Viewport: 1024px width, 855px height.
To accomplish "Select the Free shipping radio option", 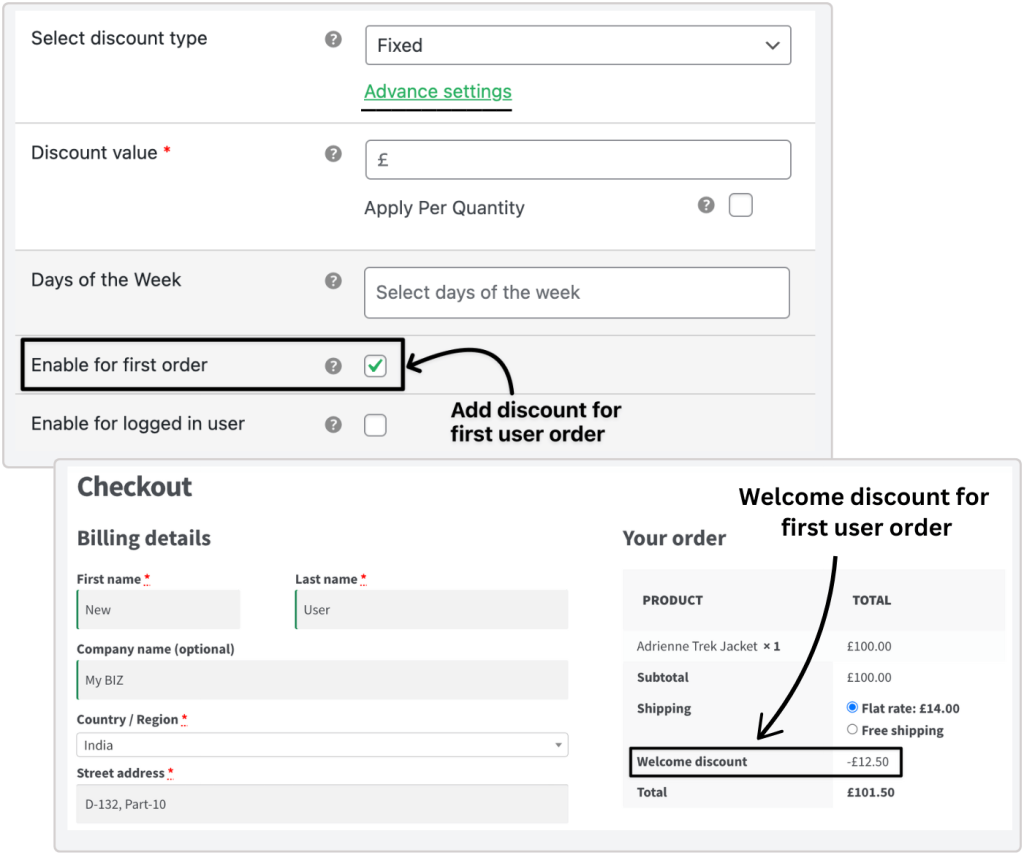I will tap(852, 730).
